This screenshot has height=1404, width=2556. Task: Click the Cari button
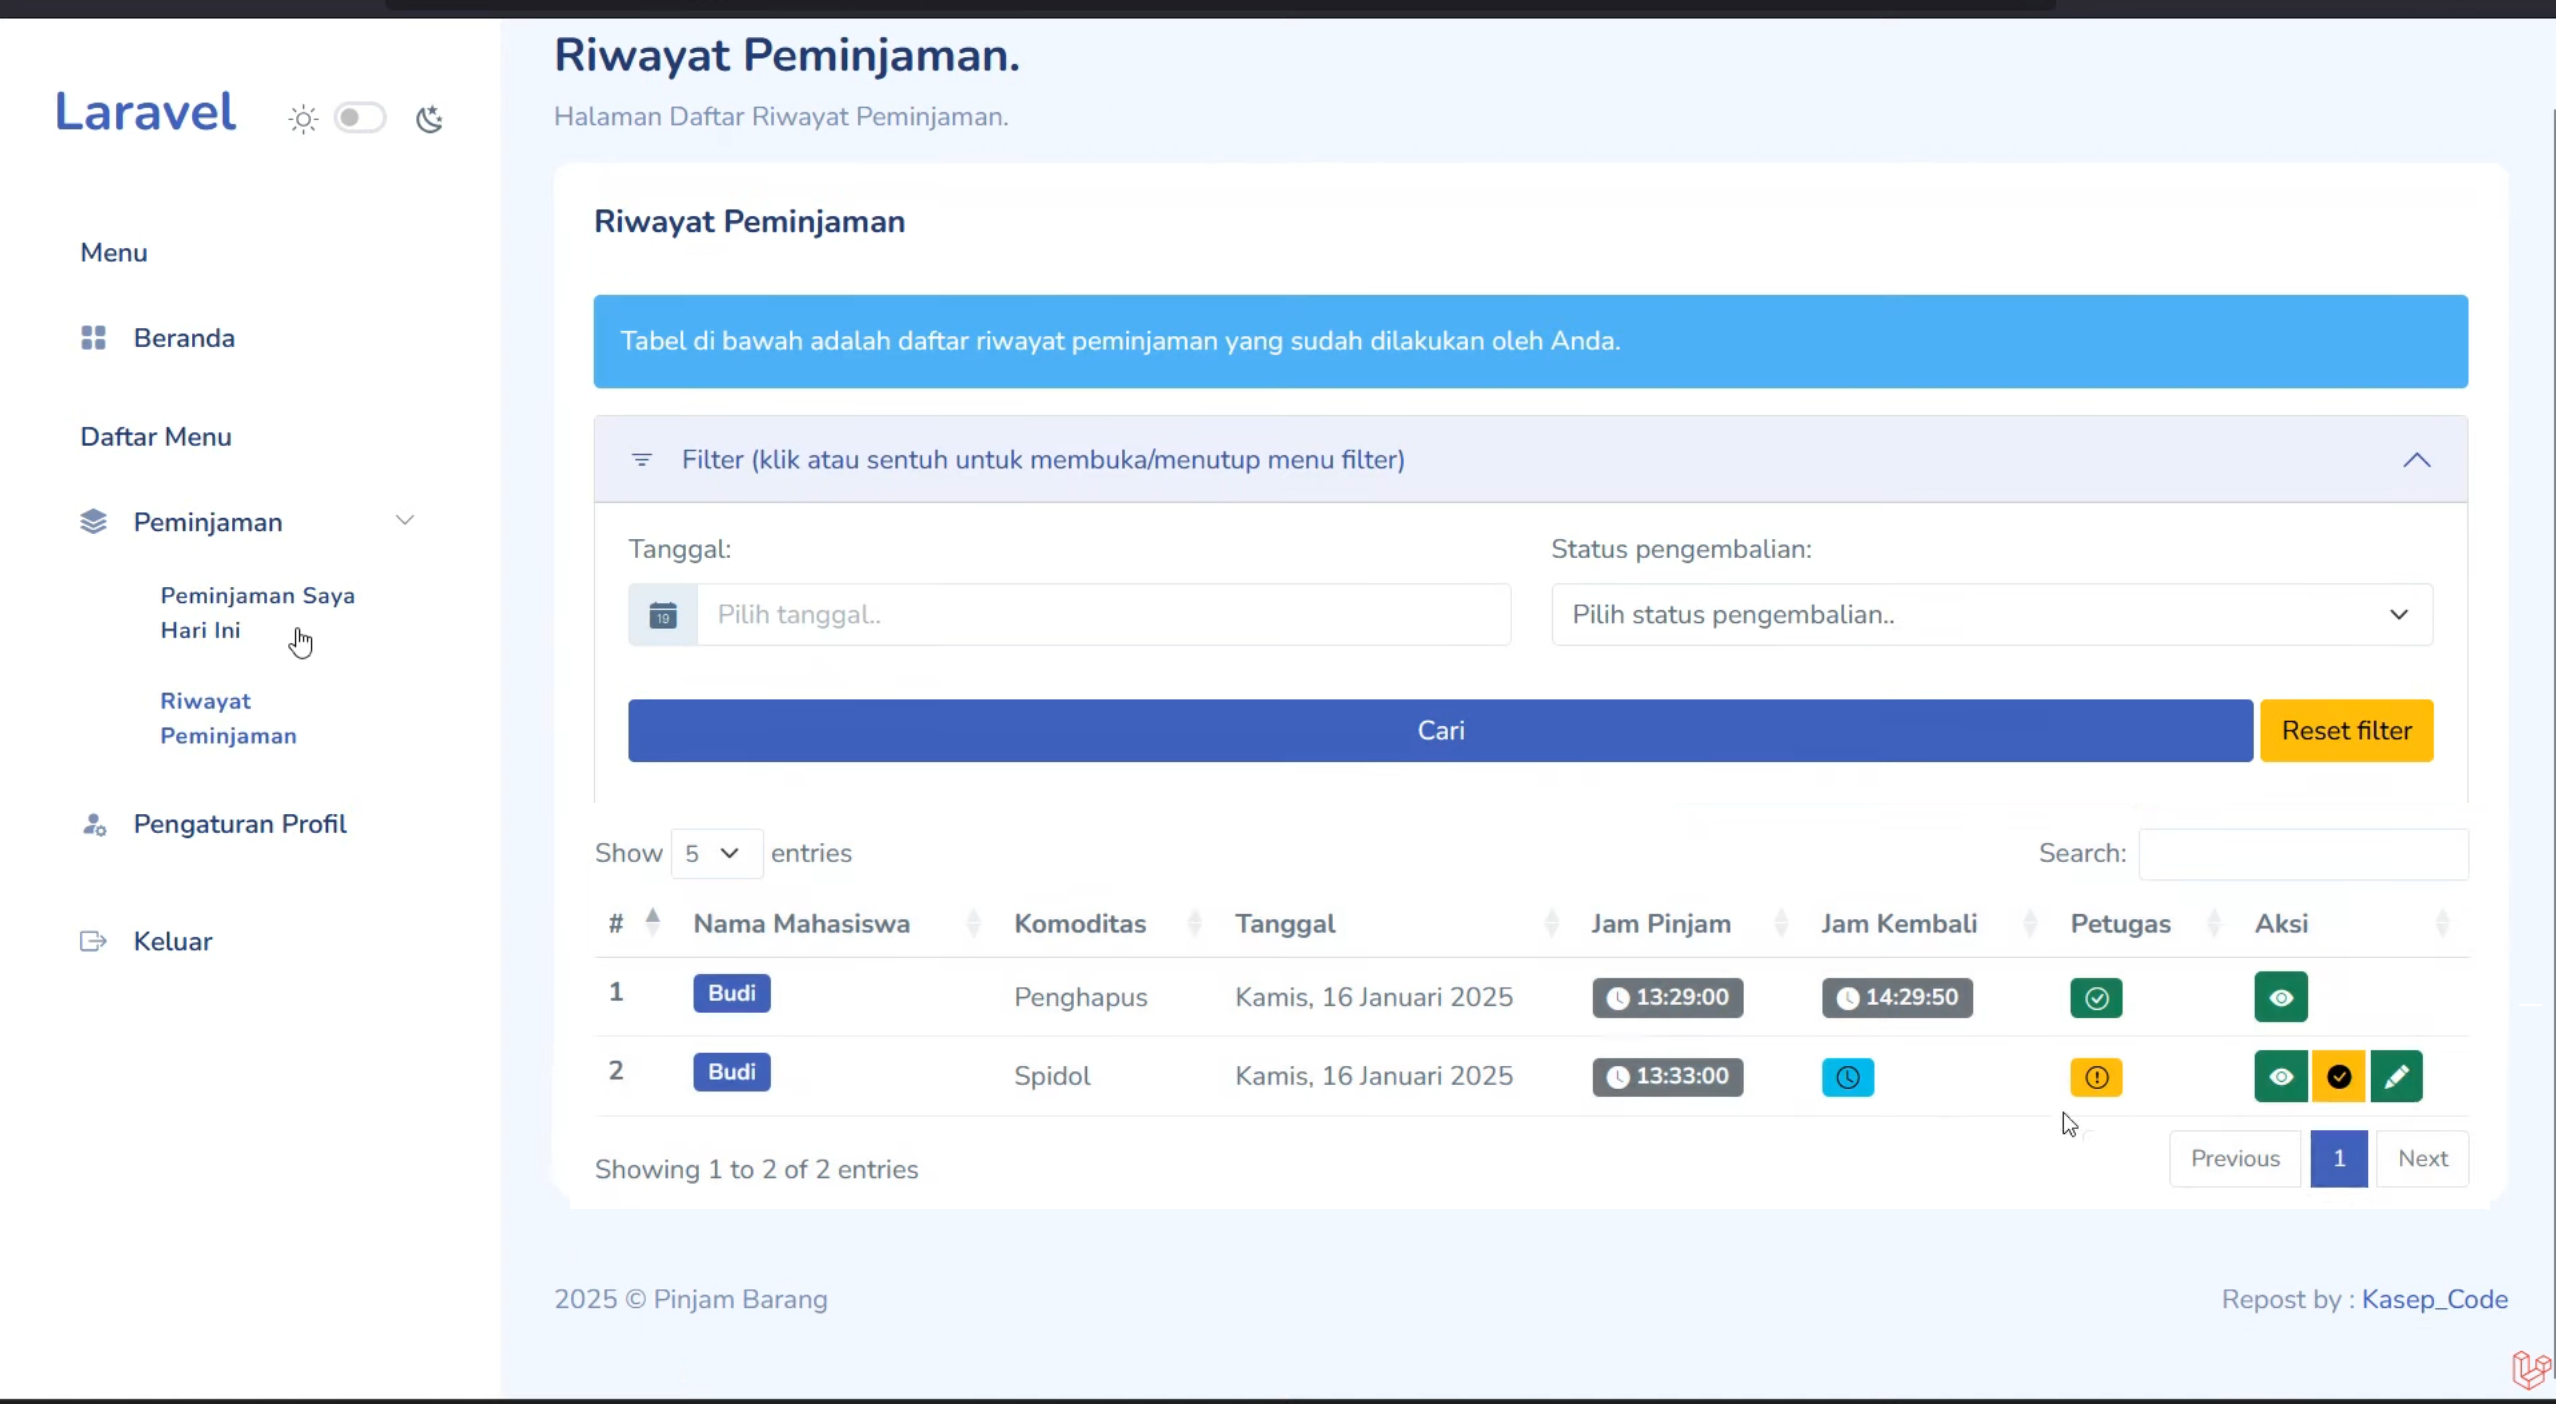click(1440, 731)
